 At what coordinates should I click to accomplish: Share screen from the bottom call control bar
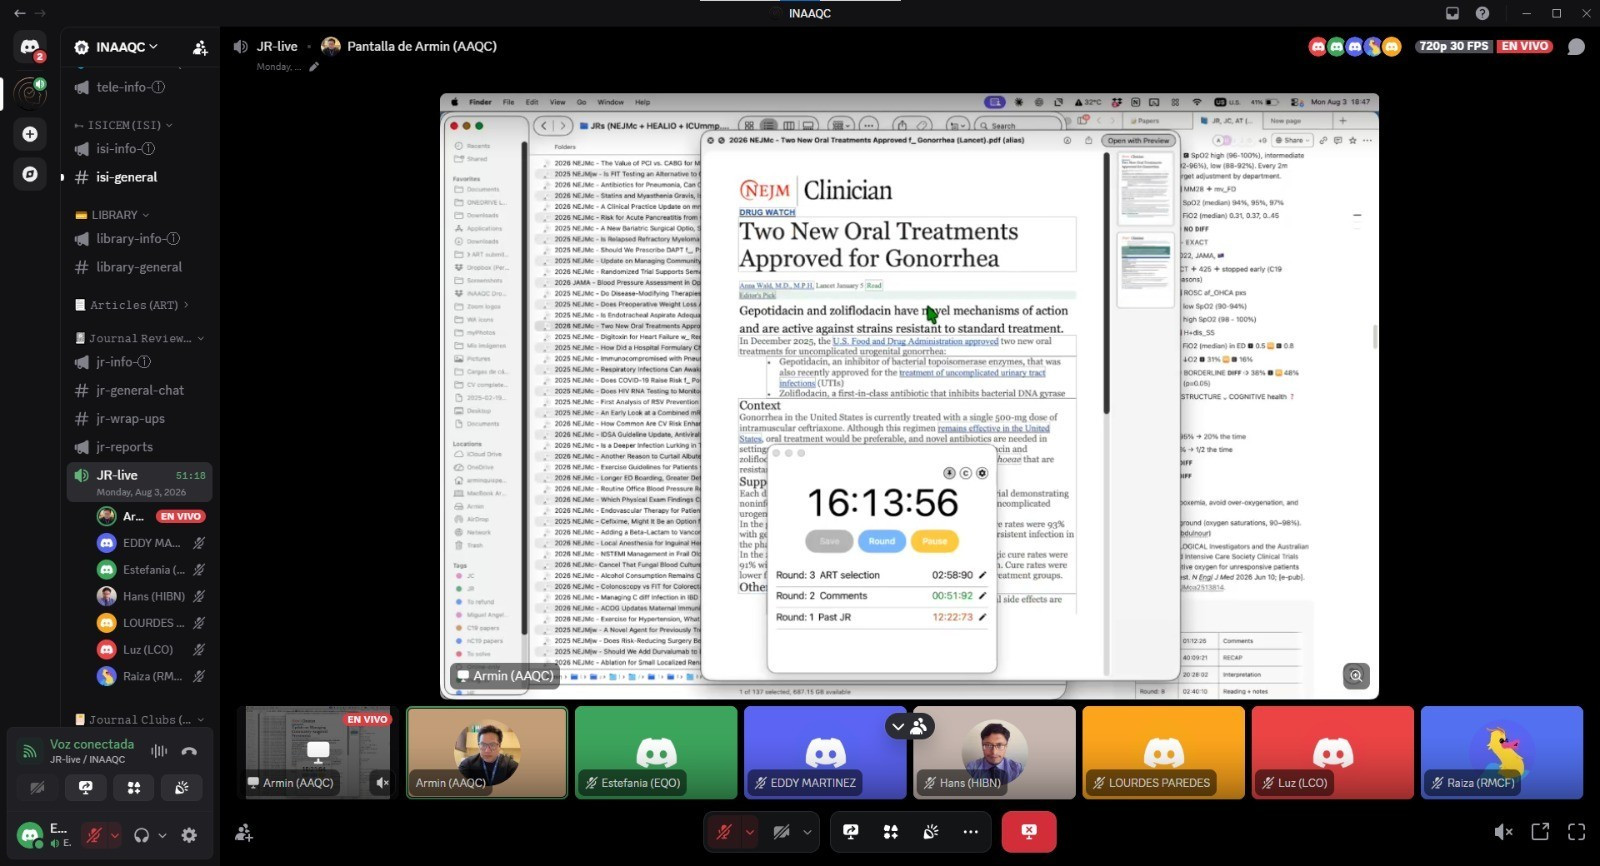(x=851, y=831)
